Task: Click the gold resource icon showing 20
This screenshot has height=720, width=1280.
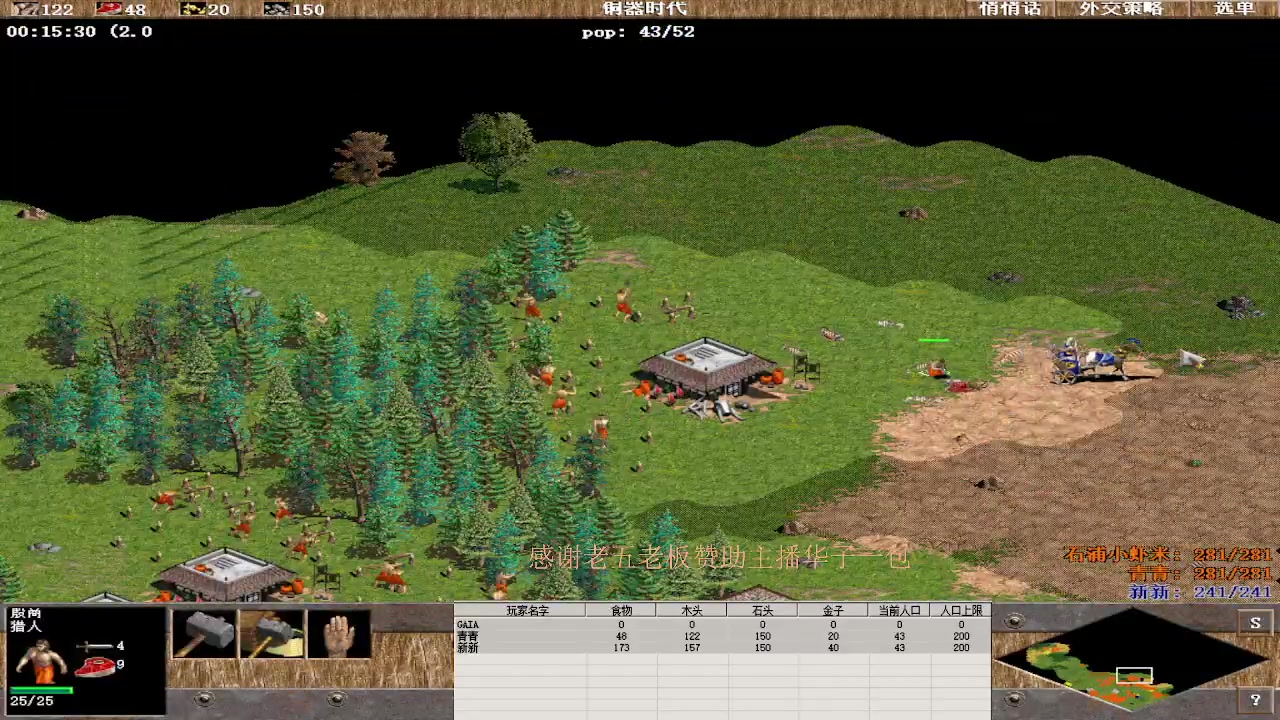Action: pos(192,9)
